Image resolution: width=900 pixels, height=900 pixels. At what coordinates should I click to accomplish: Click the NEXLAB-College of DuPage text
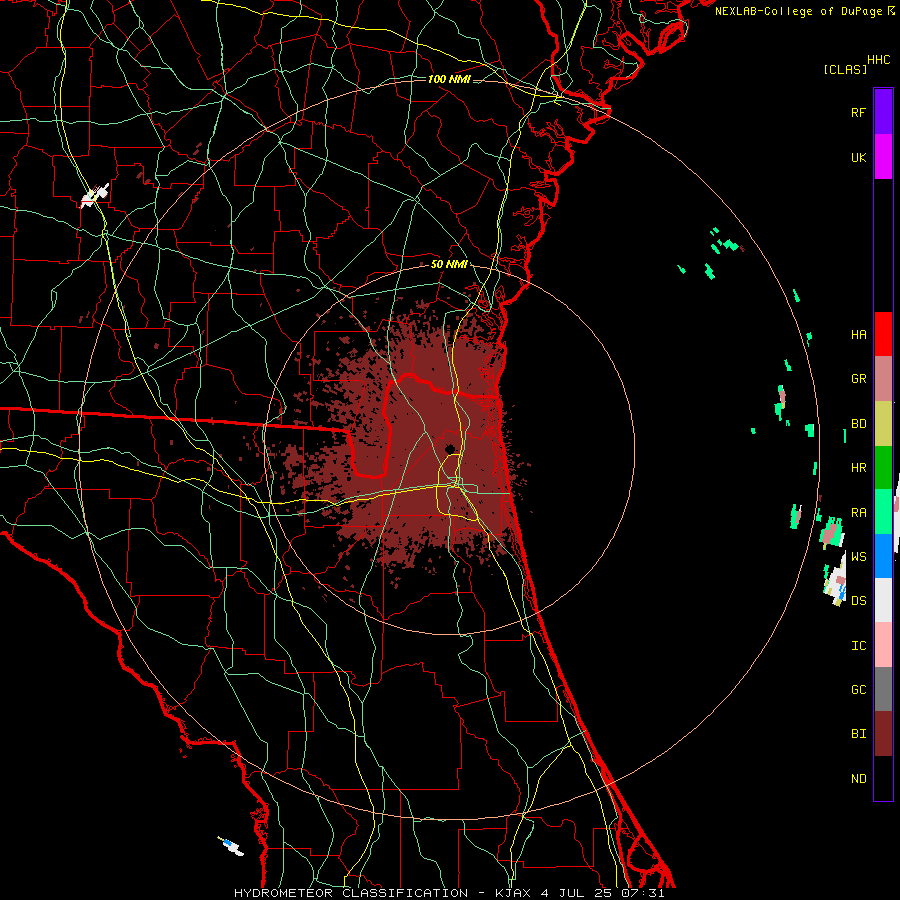[800, 11]
